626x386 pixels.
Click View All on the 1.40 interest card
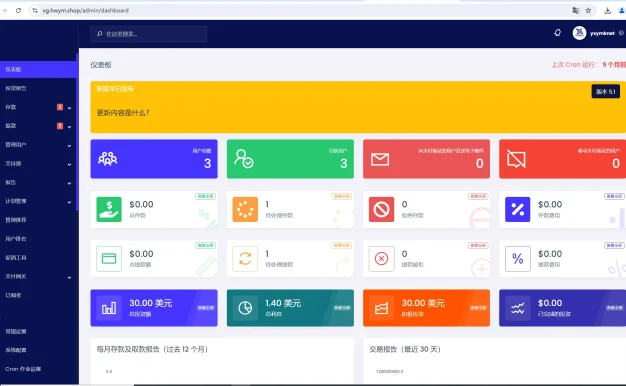[x=342, y=308]
